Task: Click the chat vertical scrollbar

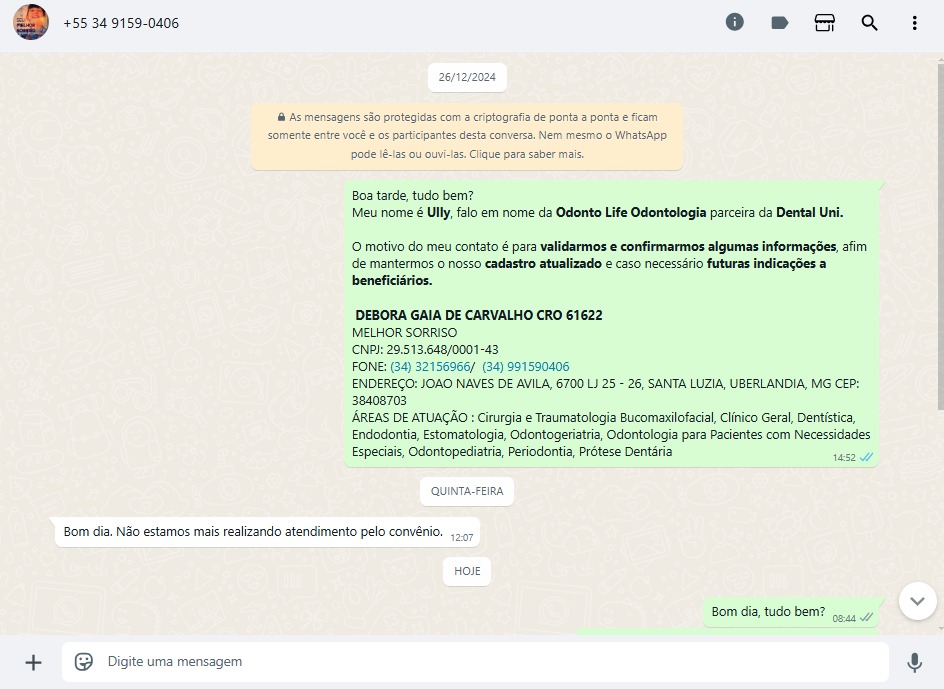Action: pyautogui.click(x=940, y=235)
